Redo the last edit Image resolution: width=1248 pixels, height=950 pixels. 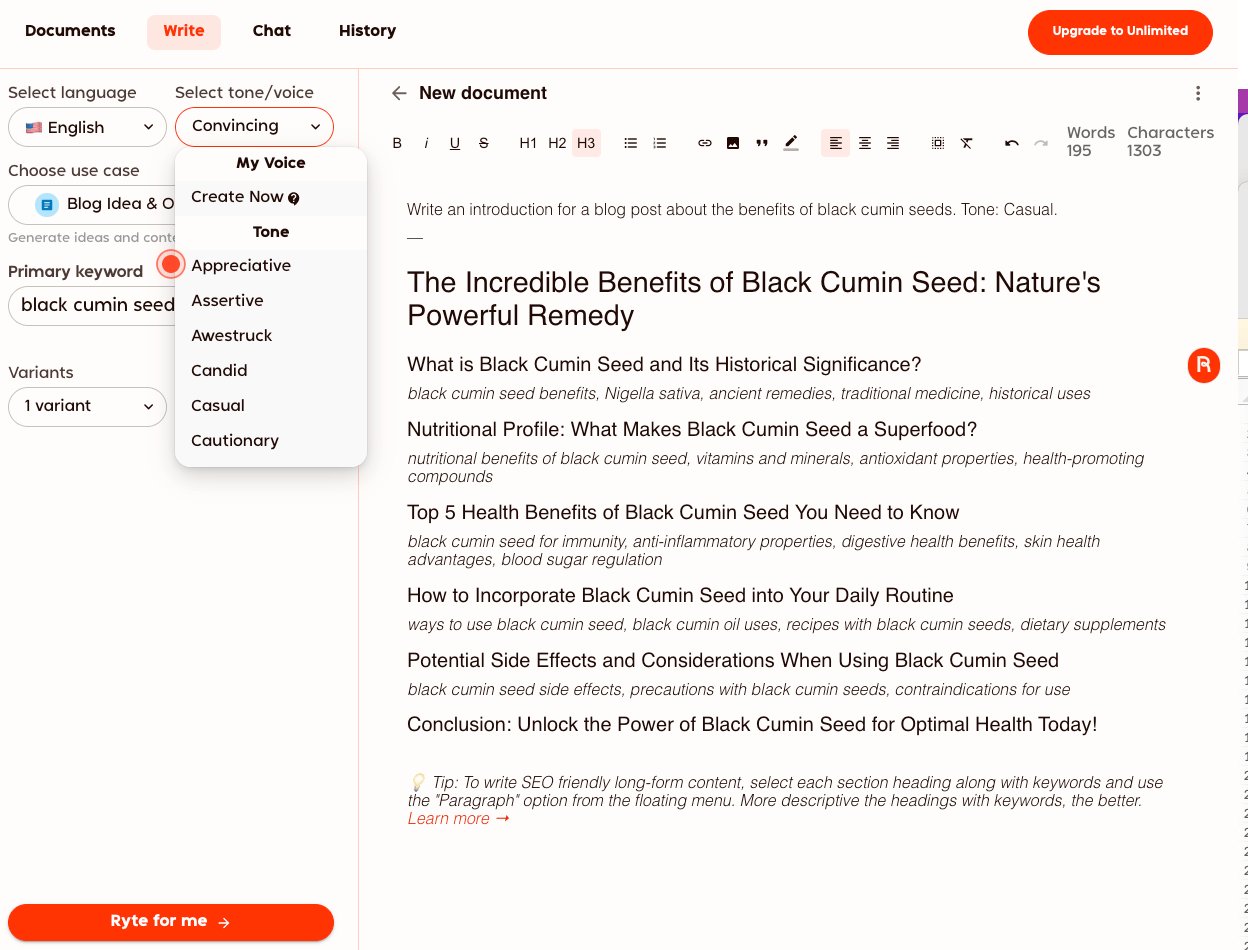point(1041,143)
